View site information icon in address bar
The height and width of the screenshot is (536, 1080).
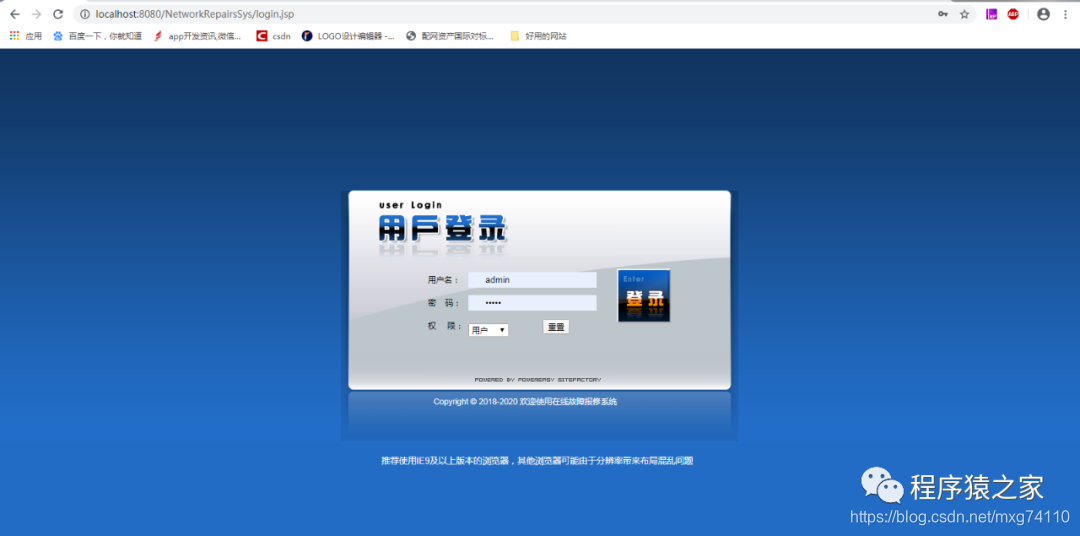click(85, 14)
